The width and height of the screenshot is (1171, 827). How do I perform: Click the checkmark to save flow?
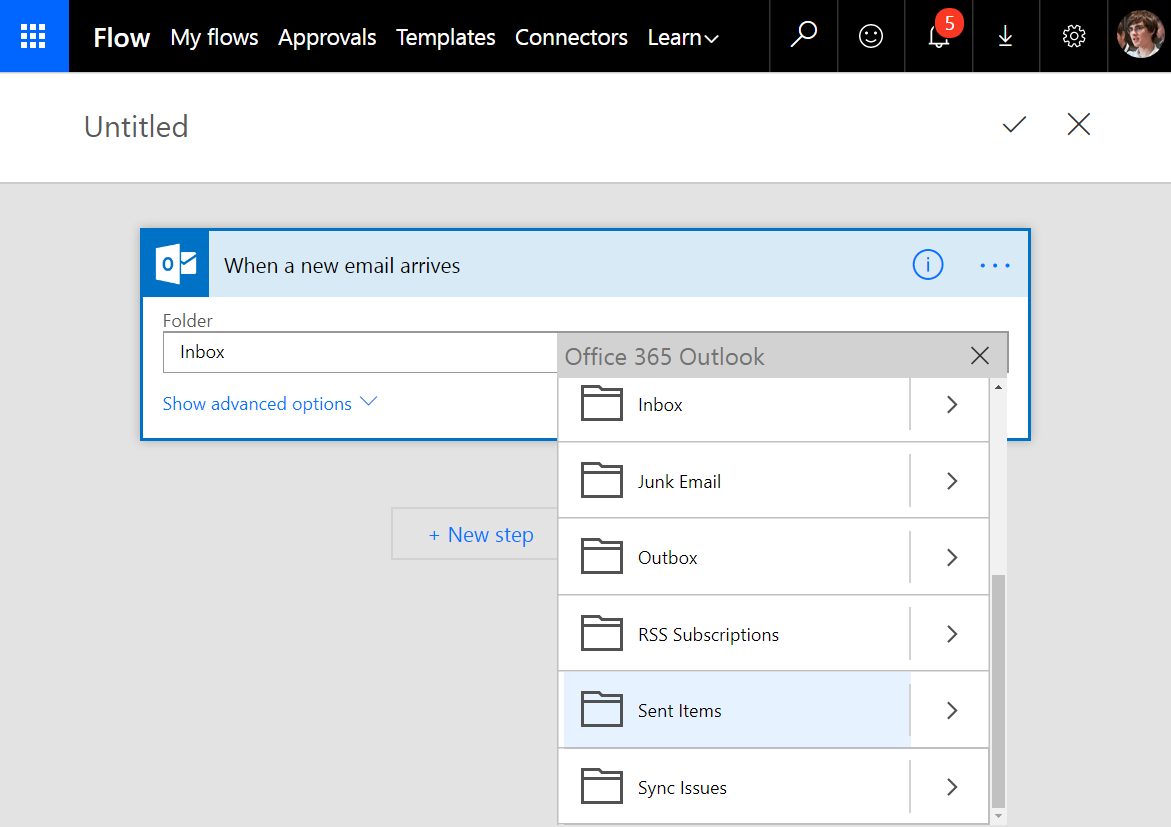click(1014, 125)
